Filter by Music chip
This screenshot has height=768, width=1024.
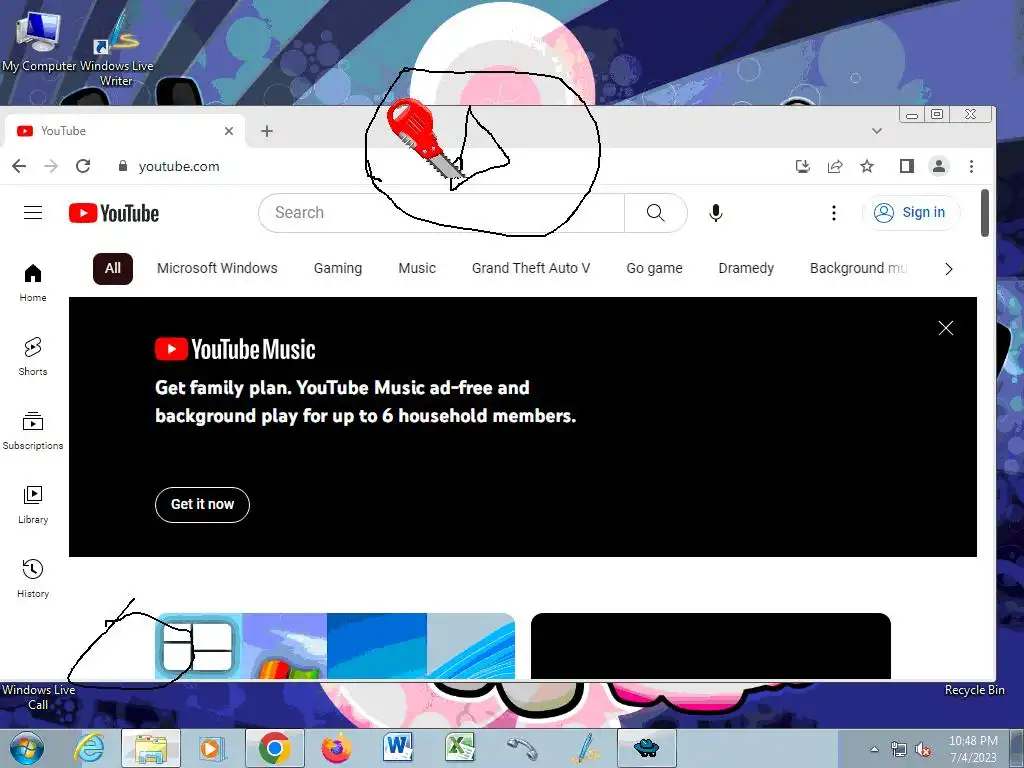[417, 268]
